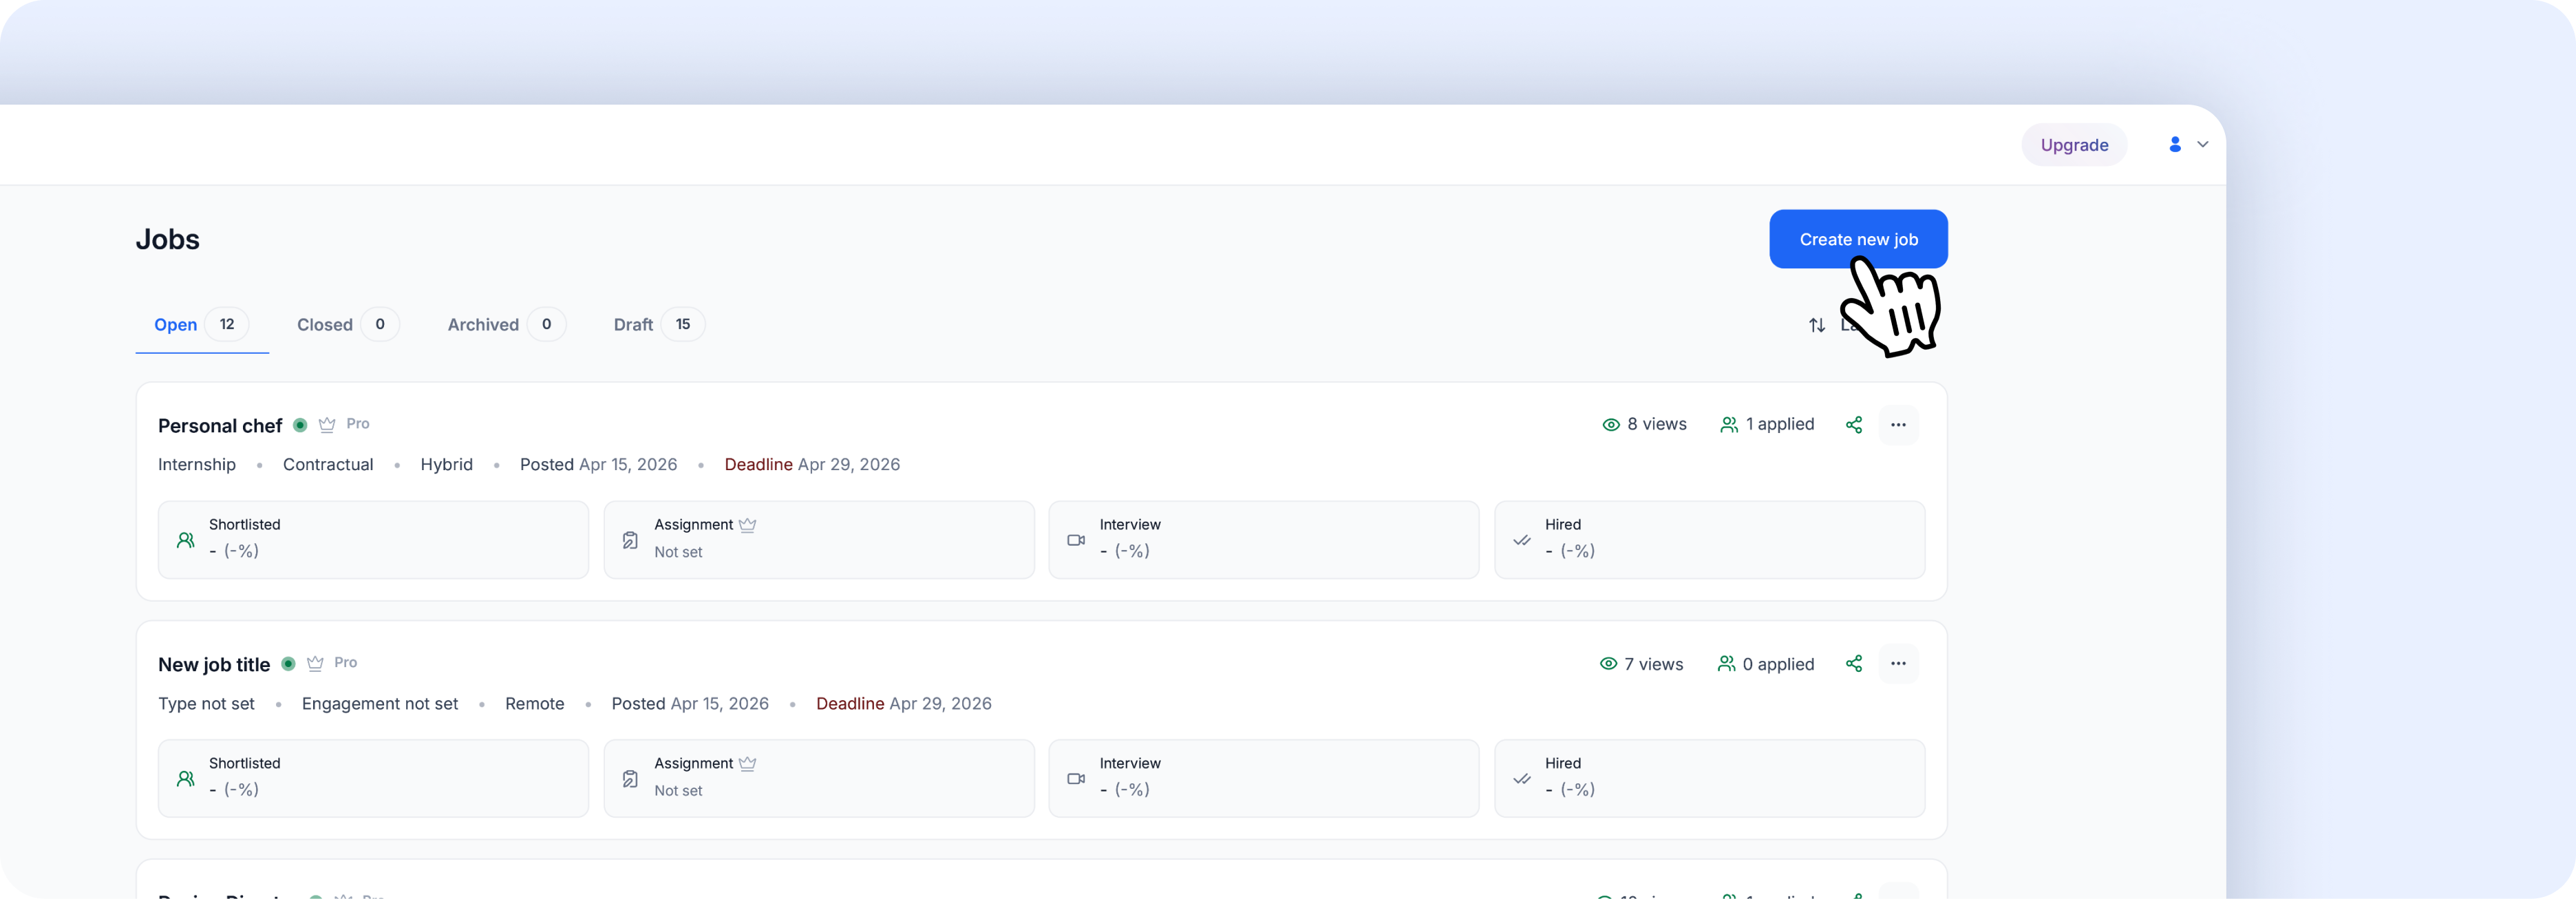The height and width of the screenshot is (899, 2576).
Task: Click the eye icon beside 7 views
Action: coord(1608,664)
